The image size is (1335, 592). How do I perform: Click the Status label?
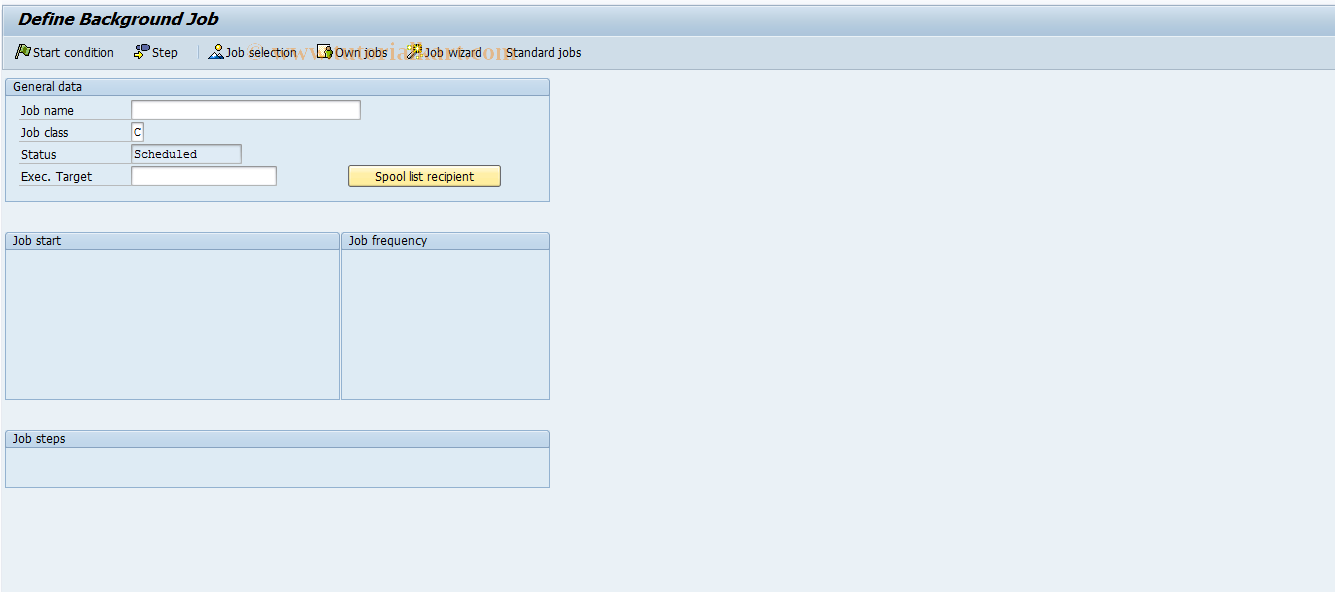pos(39,155)
